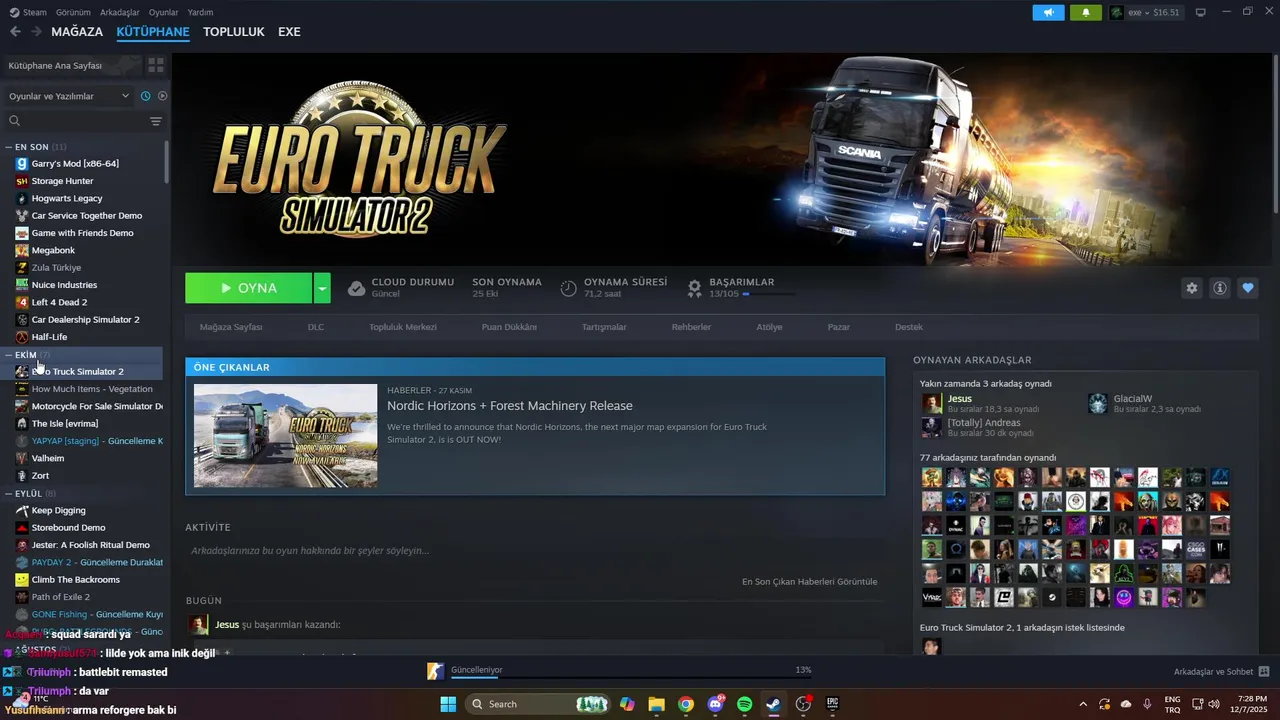Open the Görünüm menu

pyautogui.click(x=73, y=12)
